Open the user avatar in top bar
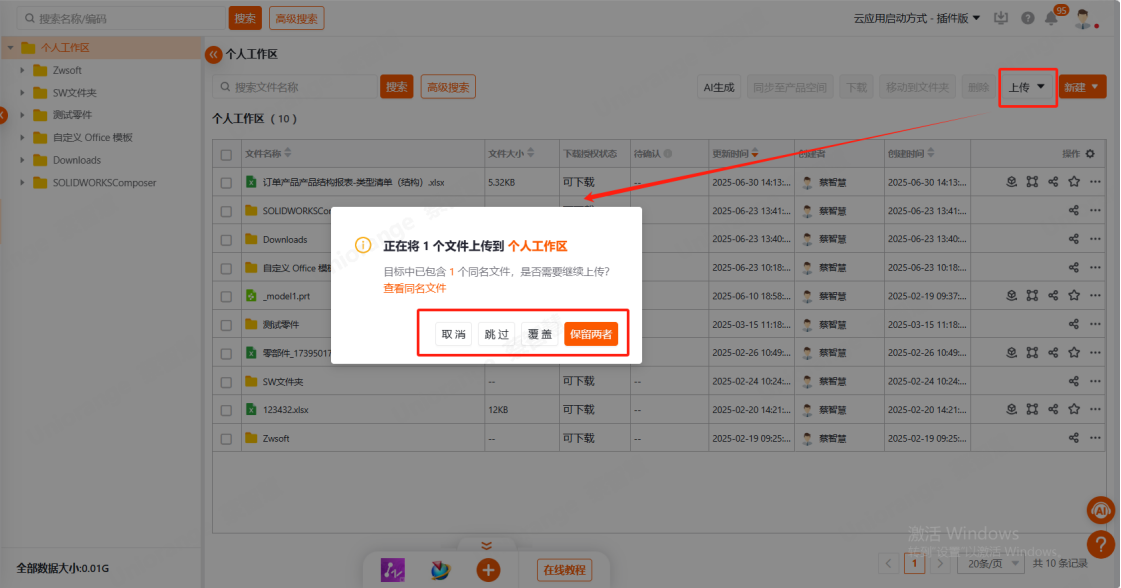Screen dimensions: 1121x588 click(x=1083, y=19)
